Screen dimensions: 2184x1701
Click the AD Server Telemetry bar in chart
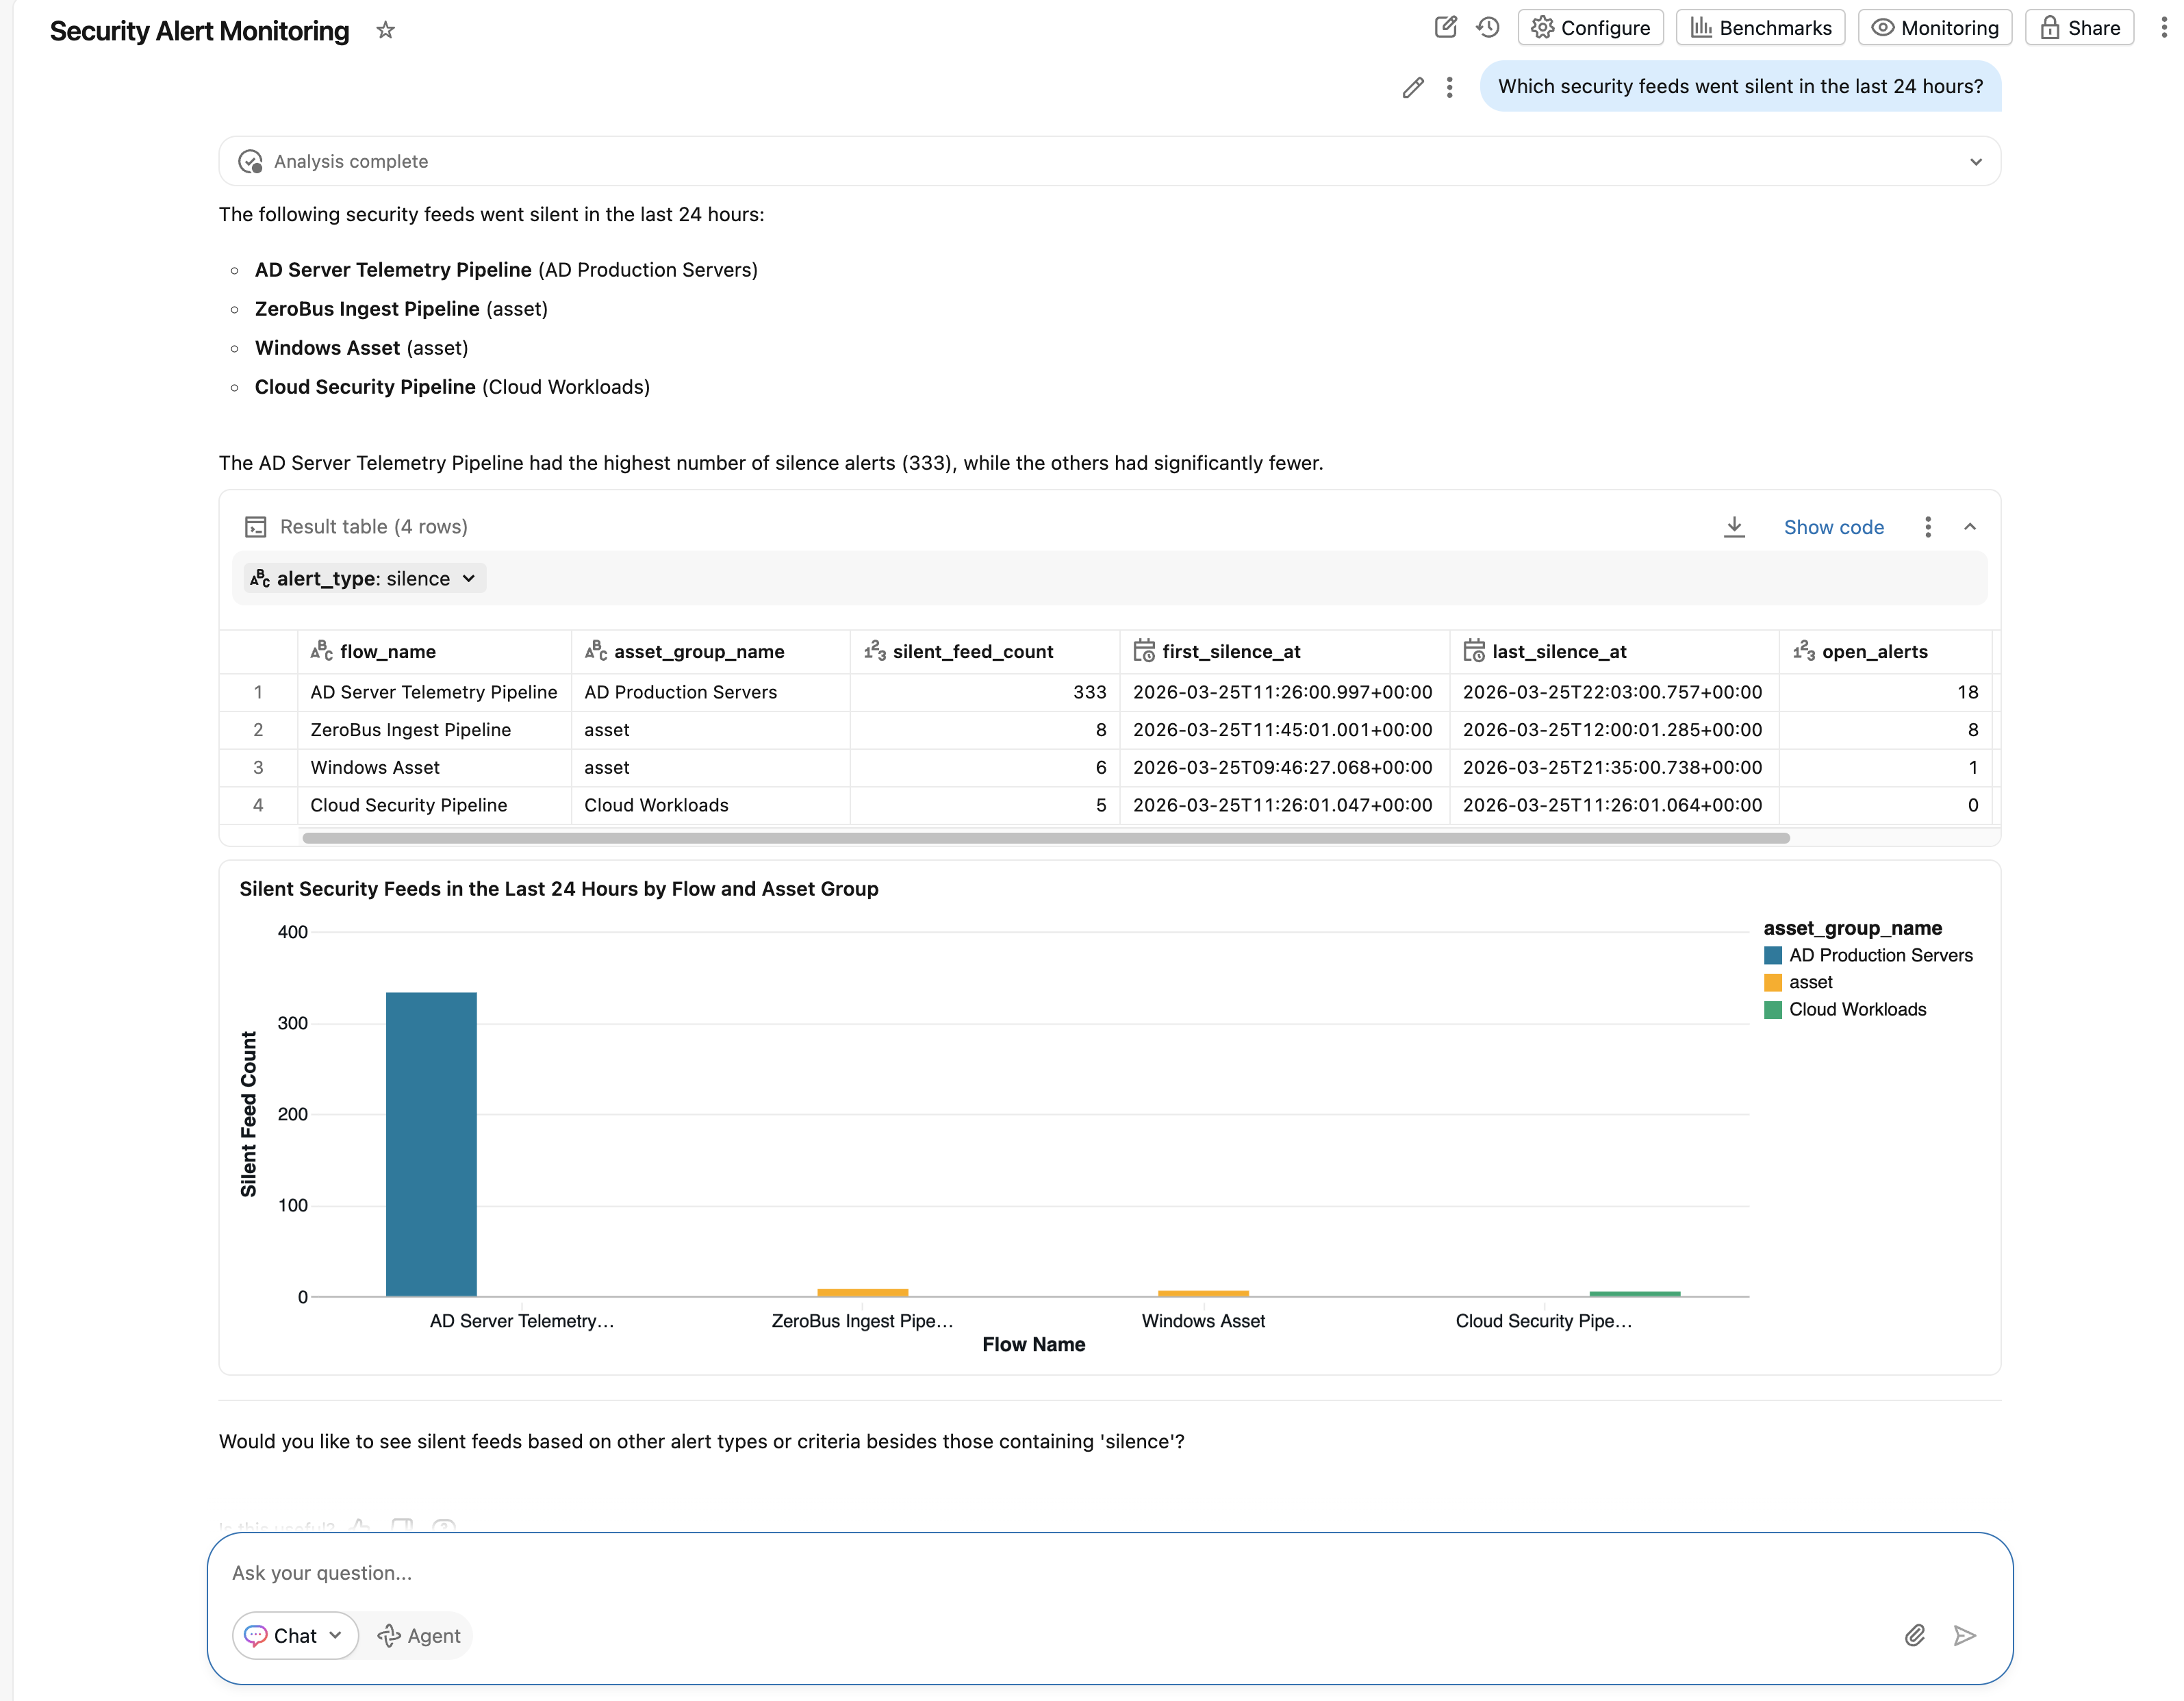coord(431,1144)
